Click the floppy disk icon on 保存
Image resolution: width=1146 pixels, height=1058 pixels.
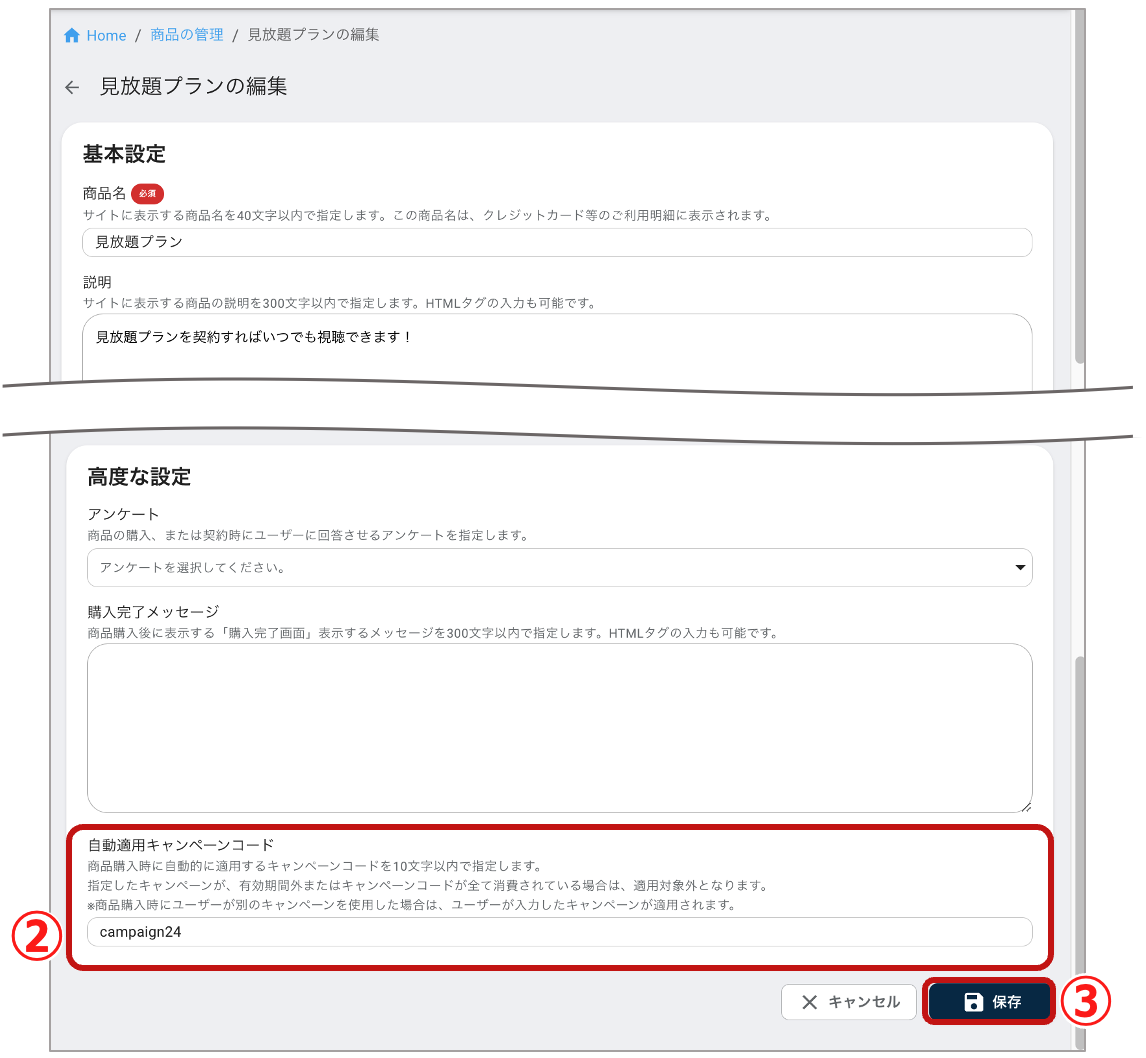(974, 1002)
